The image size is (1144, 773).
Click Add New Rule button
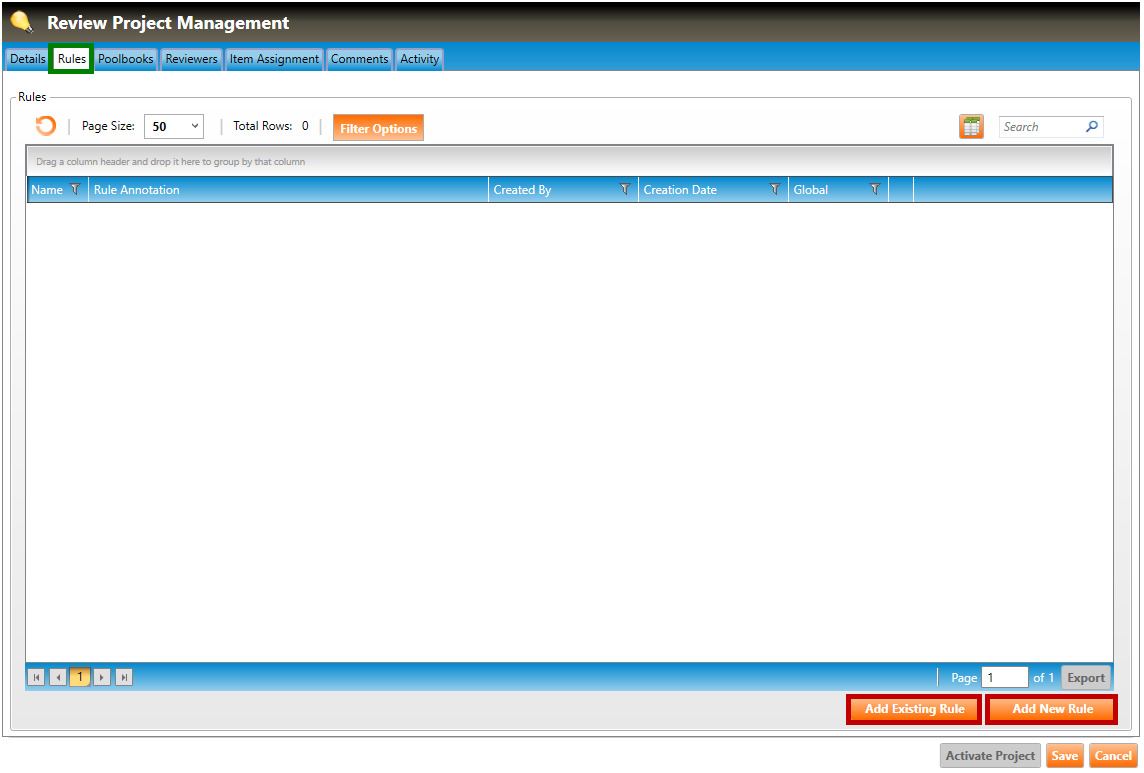point(1052,709)
